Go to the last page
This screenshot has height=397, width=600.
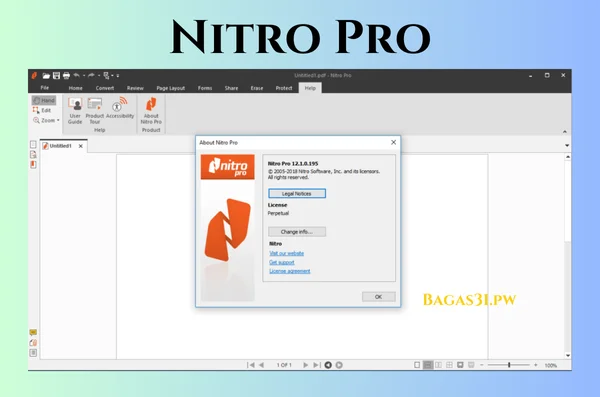[x=316, y=365]
